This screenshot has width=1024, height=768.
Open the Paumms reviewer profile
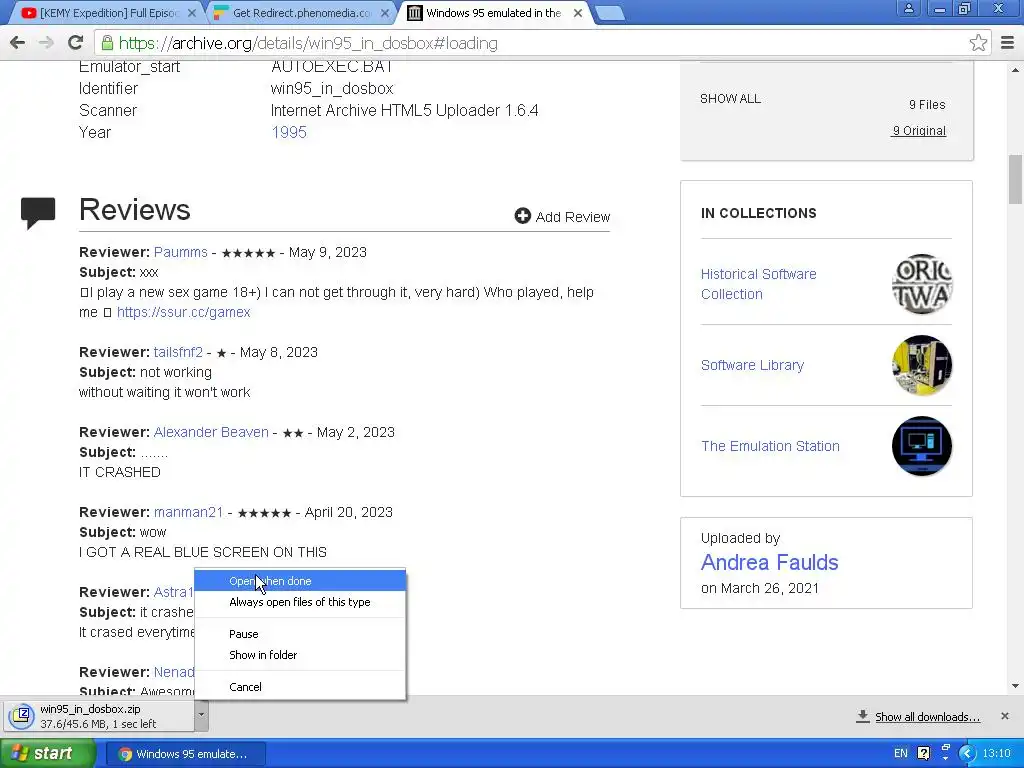coord(180,252)
